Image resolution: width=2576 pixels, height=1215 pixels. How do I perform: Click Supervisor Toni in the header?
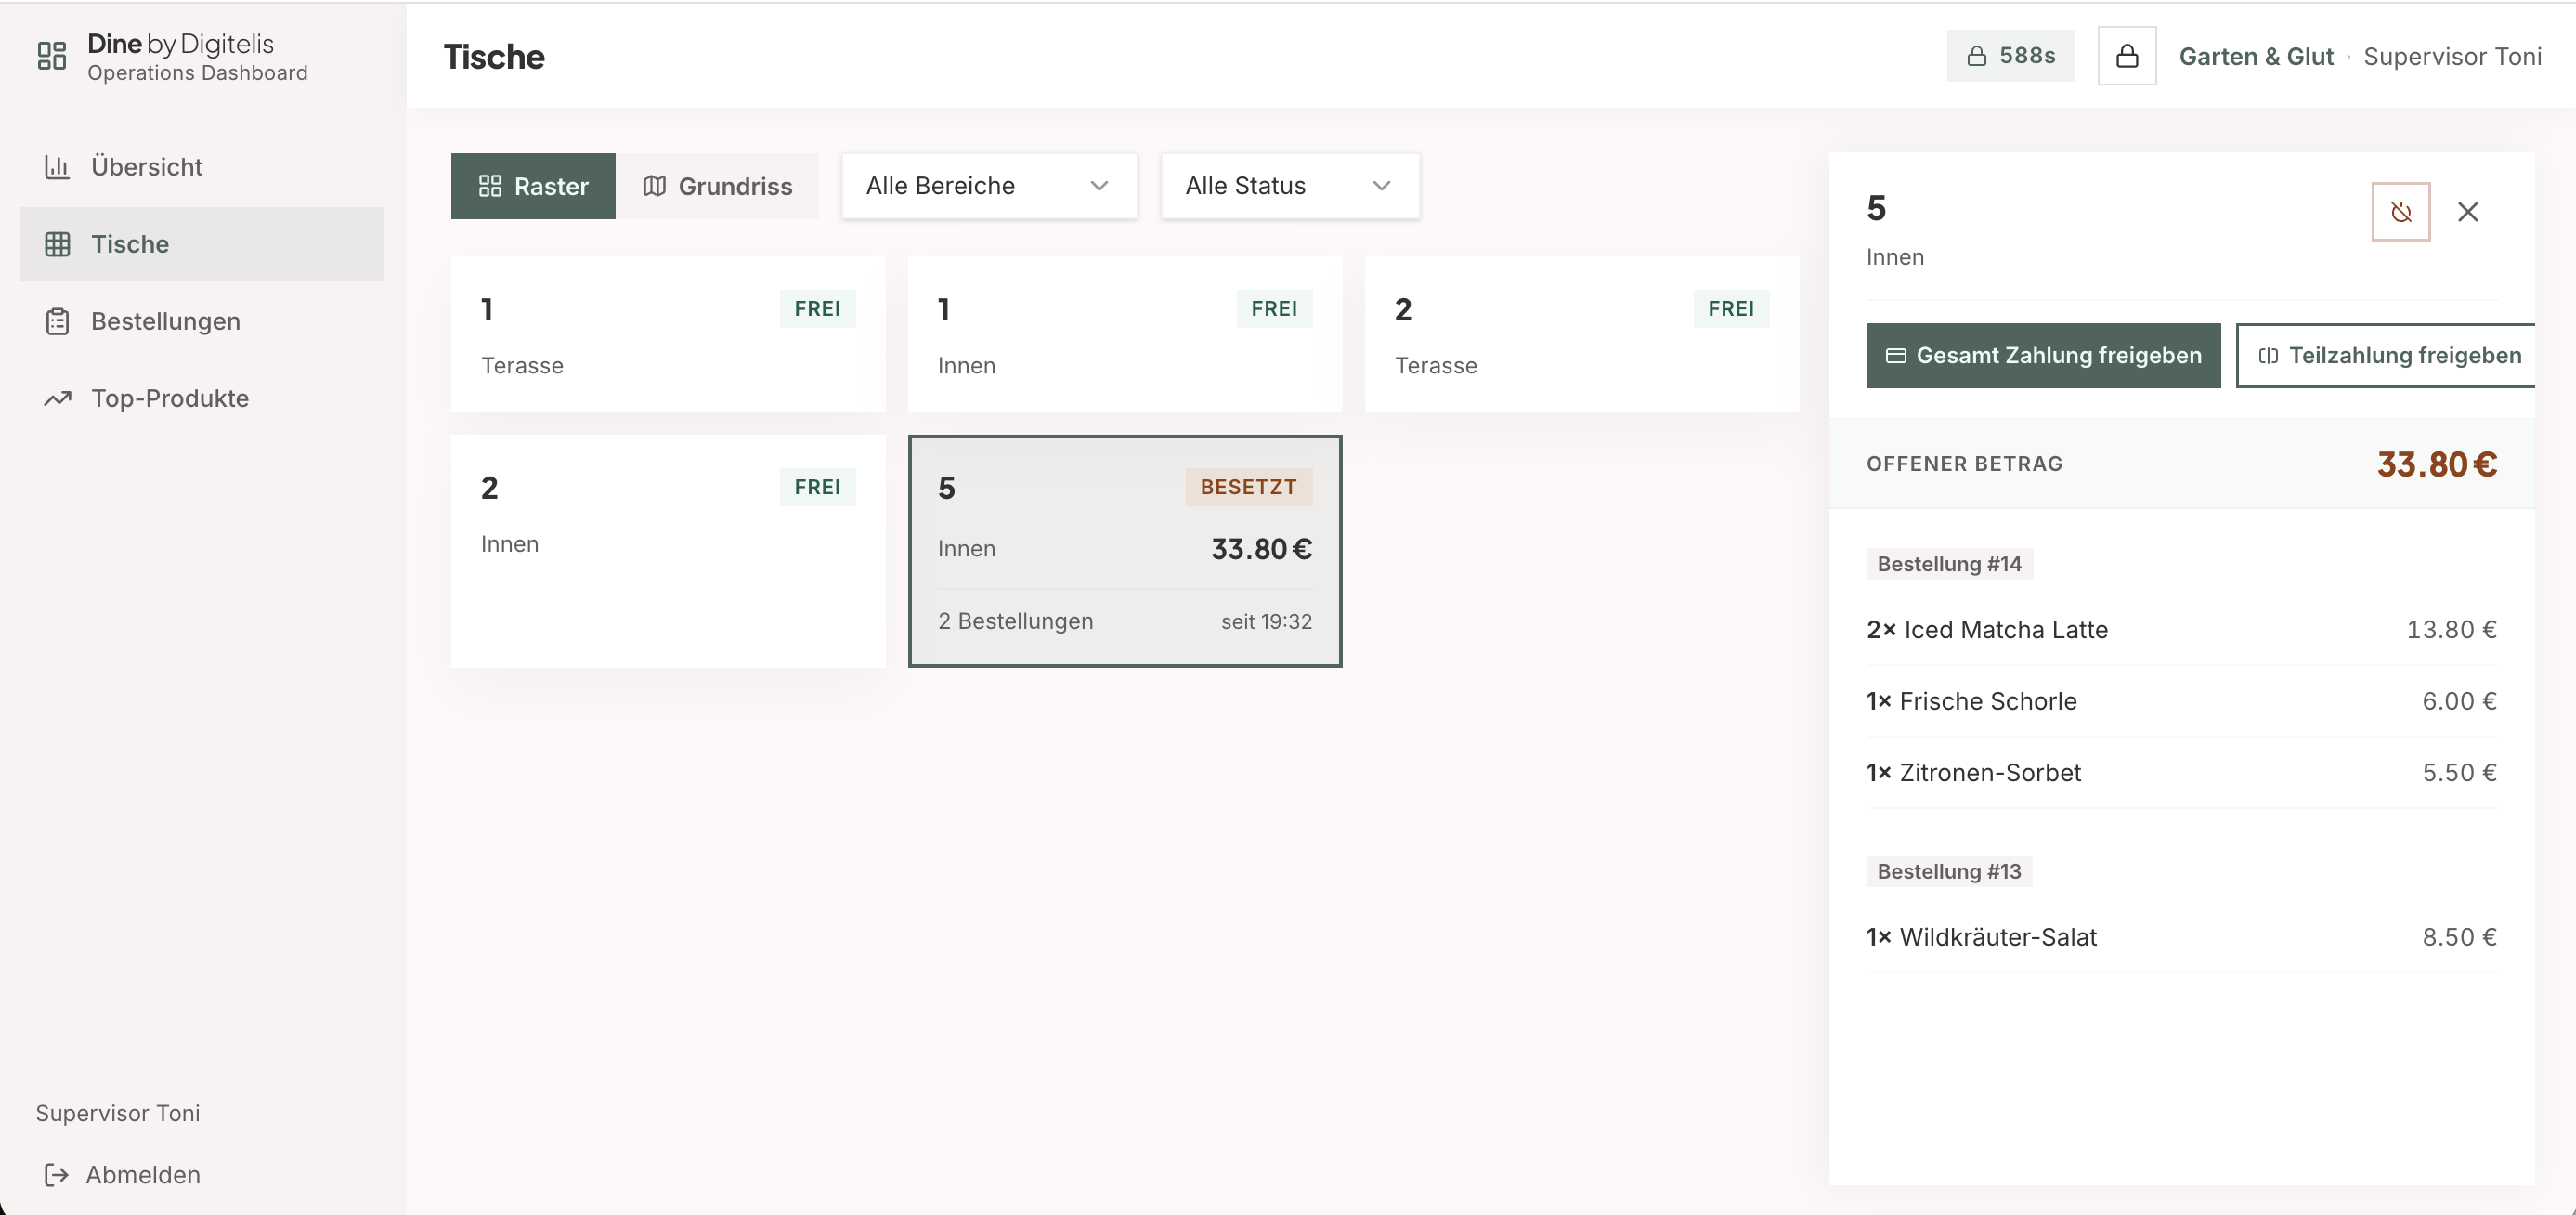(x=2452, y=56)
